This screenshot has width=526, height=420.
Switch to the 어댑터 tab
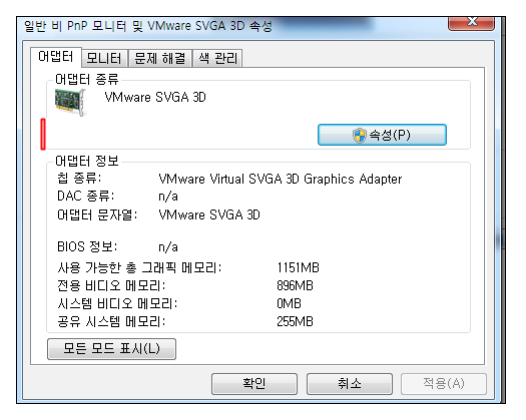click(56, 57)
